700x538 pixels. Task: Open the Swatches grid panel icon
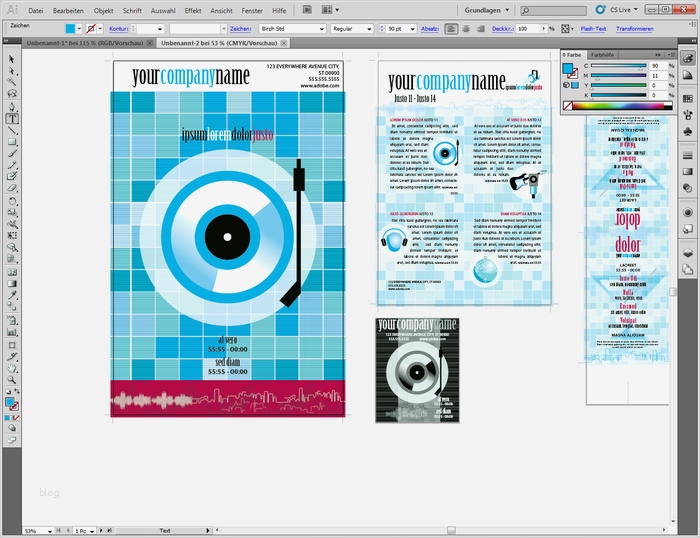coord(688,98)
